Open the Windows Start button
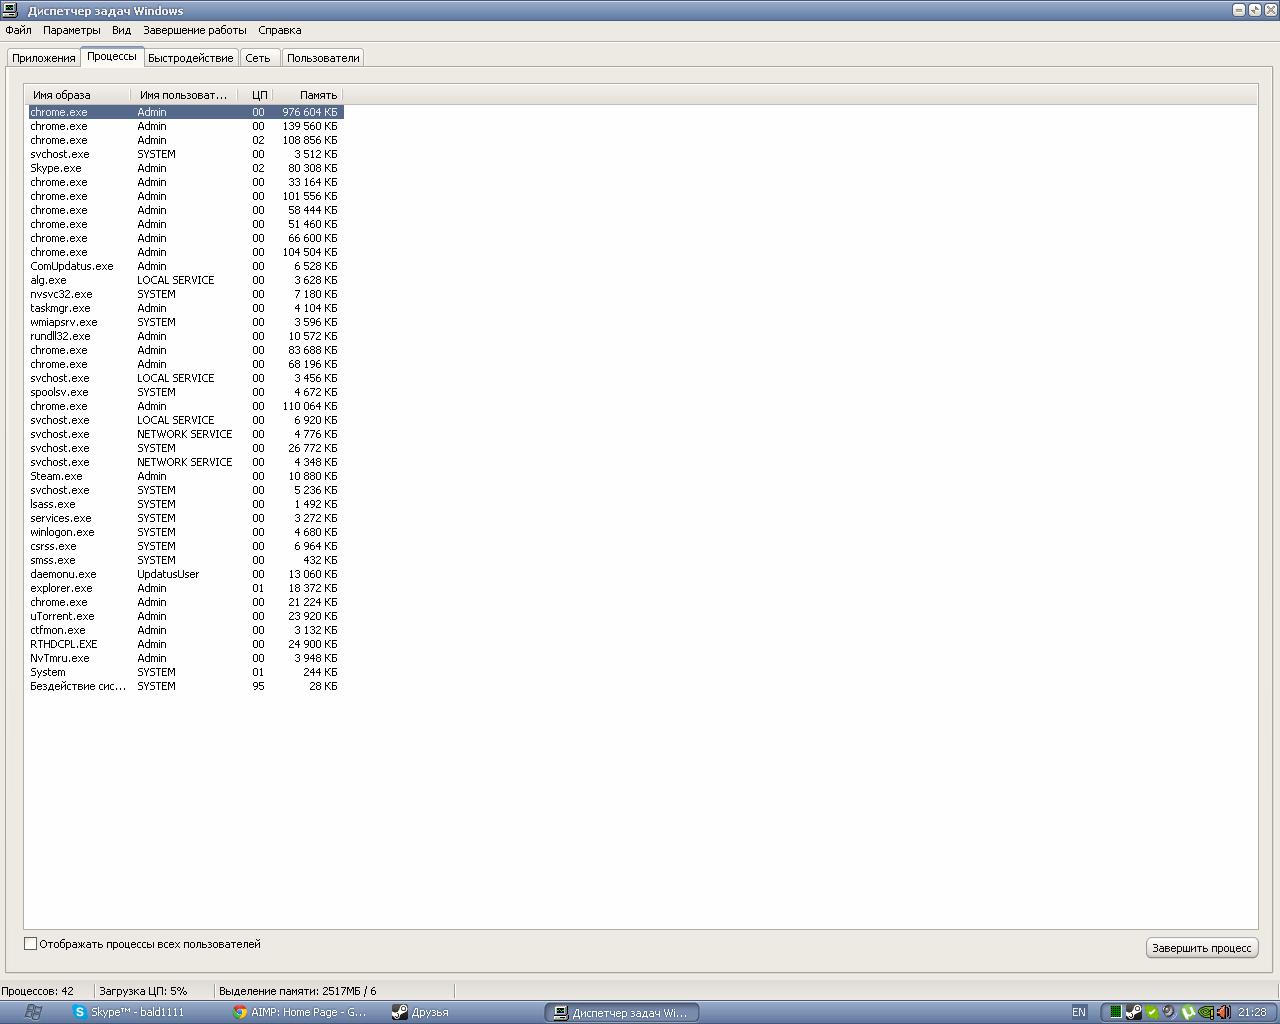Screen dimensions: 1280x1024 pos(32,1012)
